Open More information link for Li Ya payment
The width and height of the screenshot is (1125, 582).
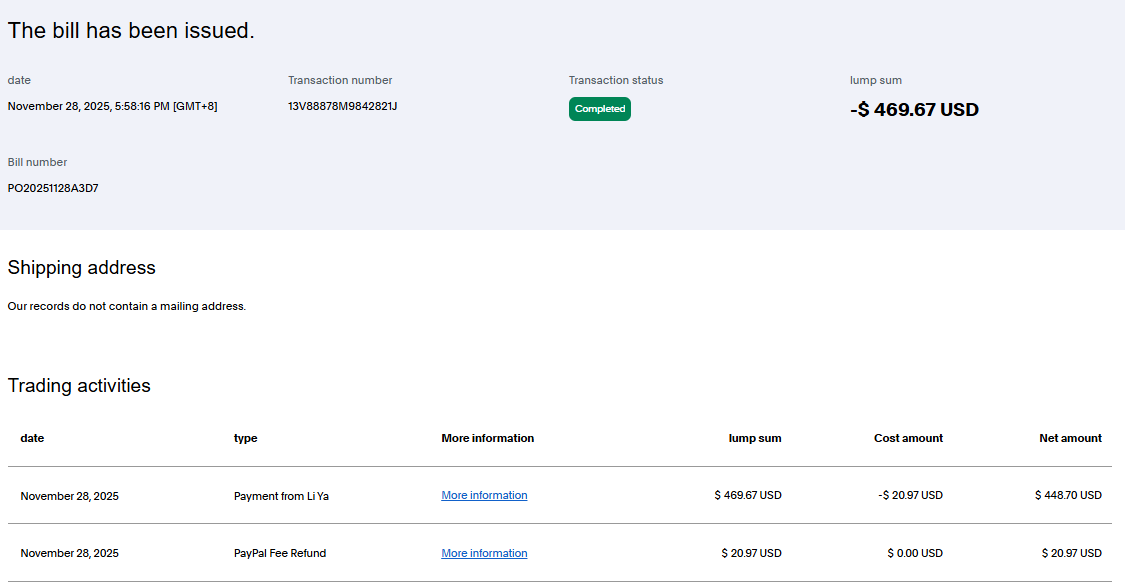click(484, 495)
